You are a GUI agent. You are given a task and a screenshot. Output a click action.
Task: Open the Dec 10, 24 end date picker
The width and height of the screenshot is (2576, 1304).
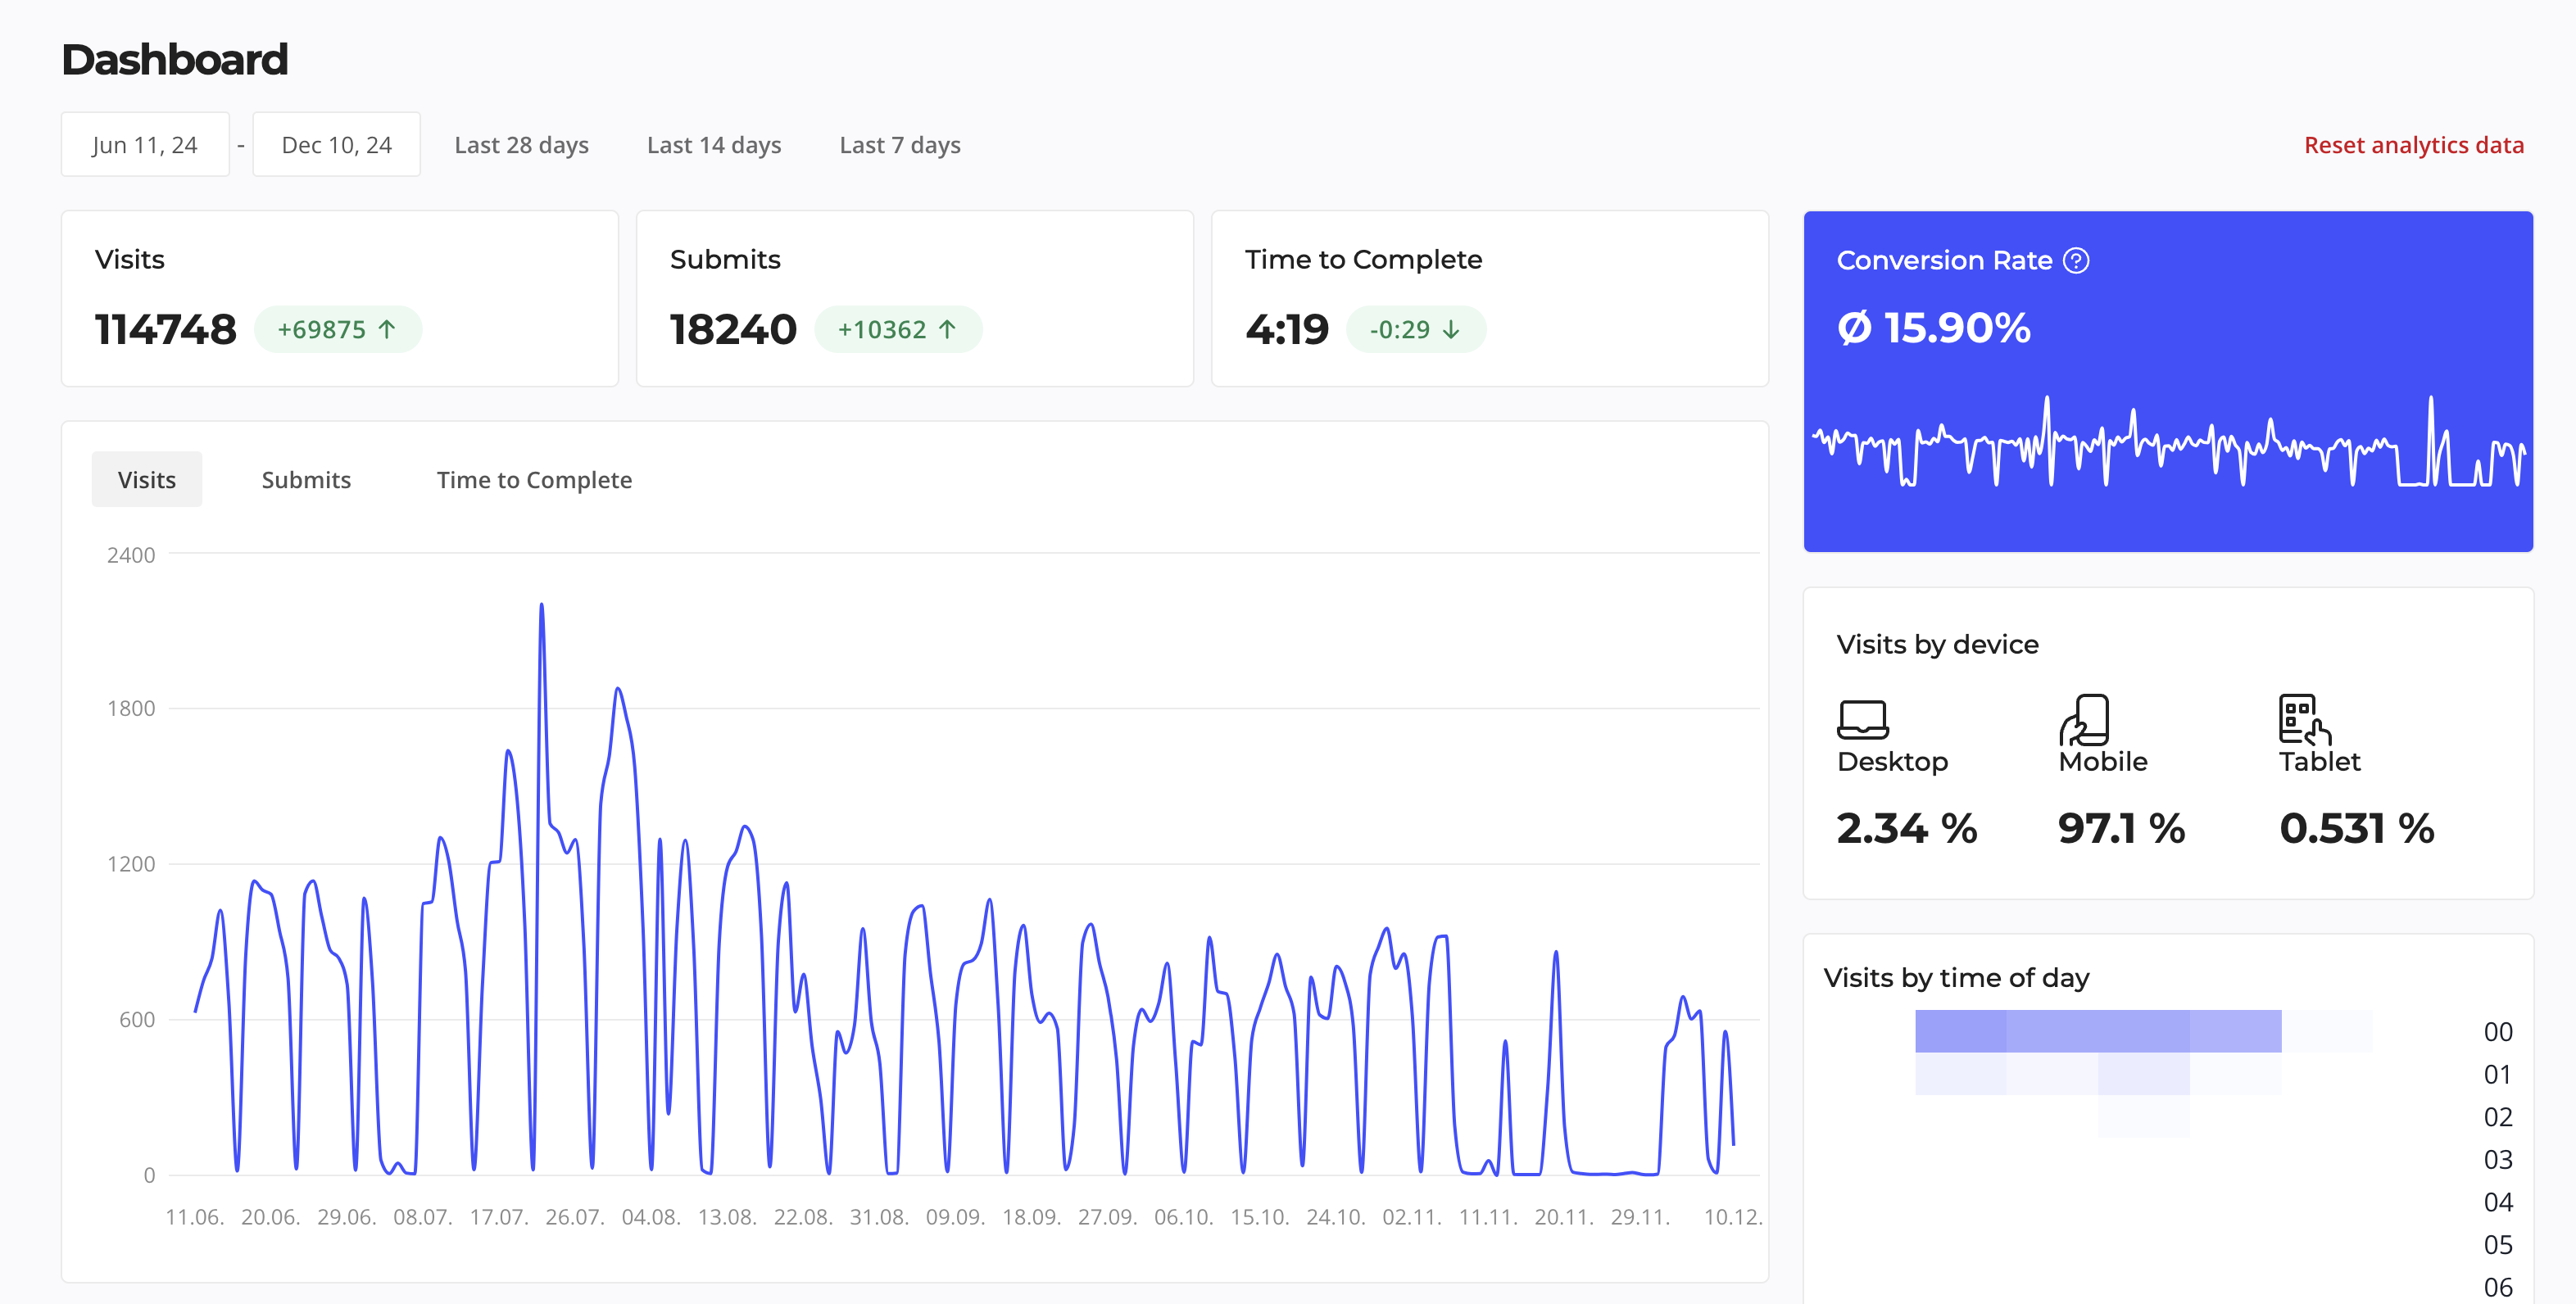(336, 143)
